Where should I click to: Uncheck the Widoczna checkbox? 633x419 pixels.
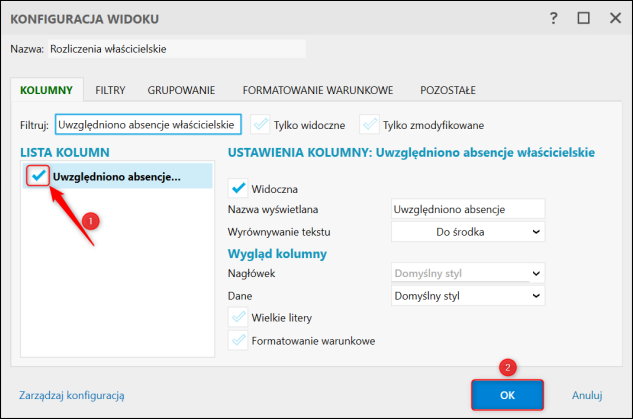coord(238,189)
